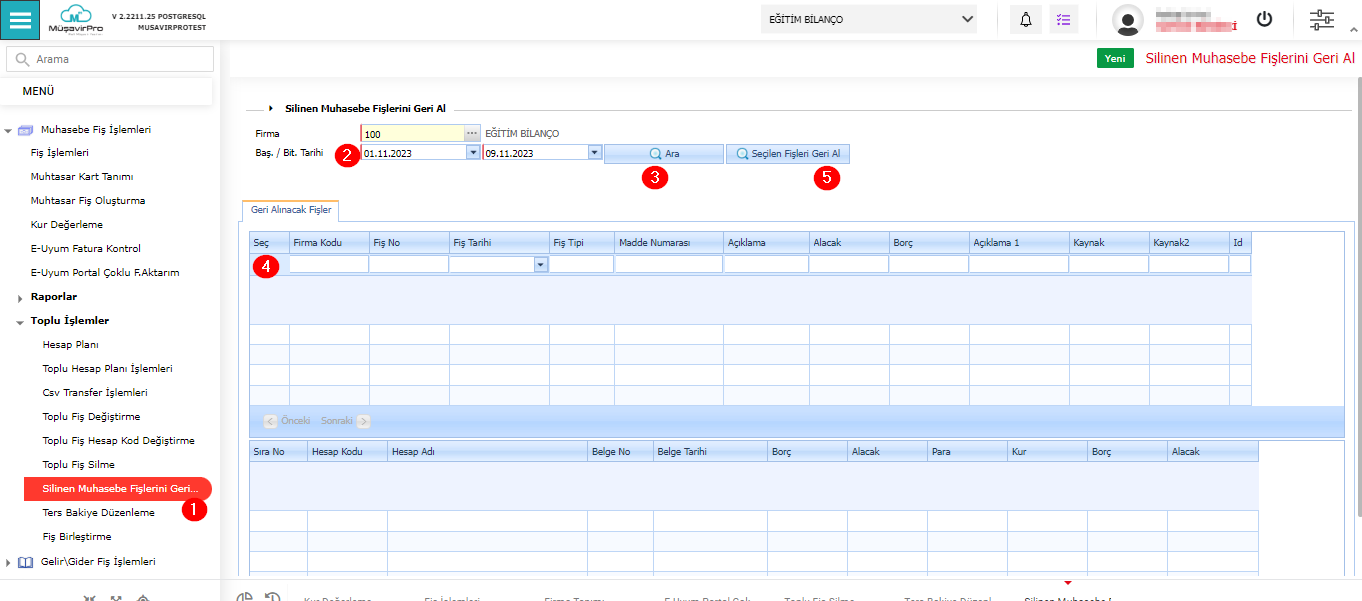Sort by Hesap Kodu column header
Image resolution: width=1362 pixels, height=601 pixels.
[x=347, y=452]
